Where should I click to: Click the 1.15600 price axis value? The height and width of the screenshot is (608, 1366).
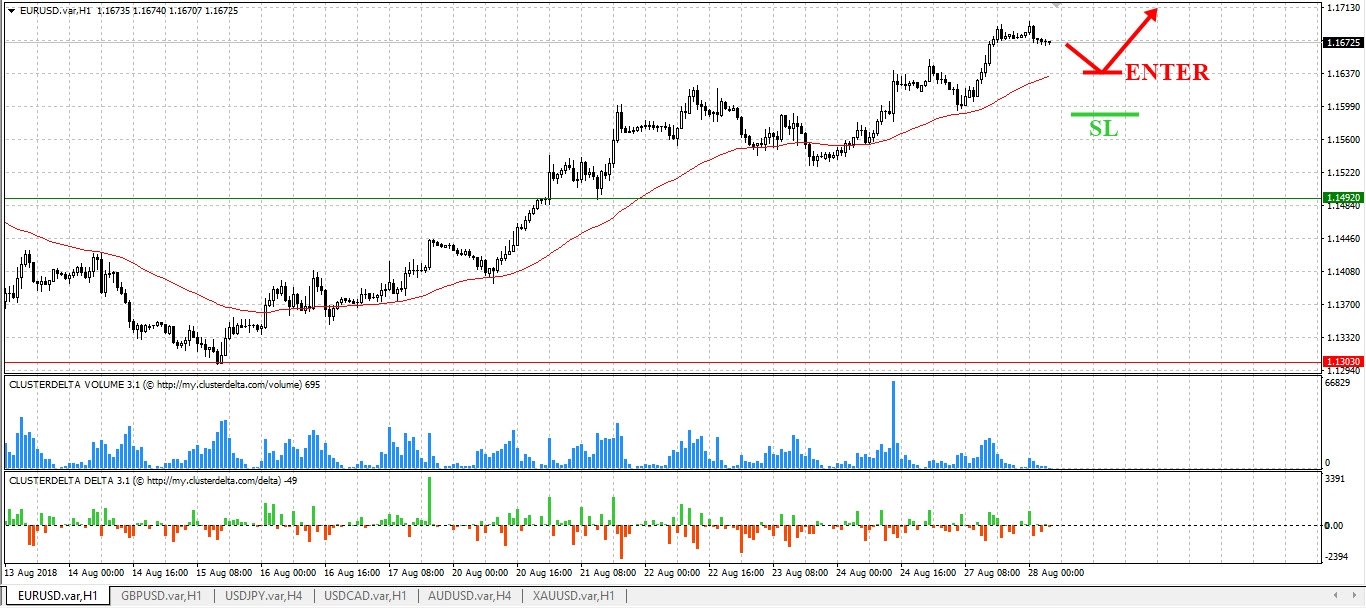coord(1342,140)
